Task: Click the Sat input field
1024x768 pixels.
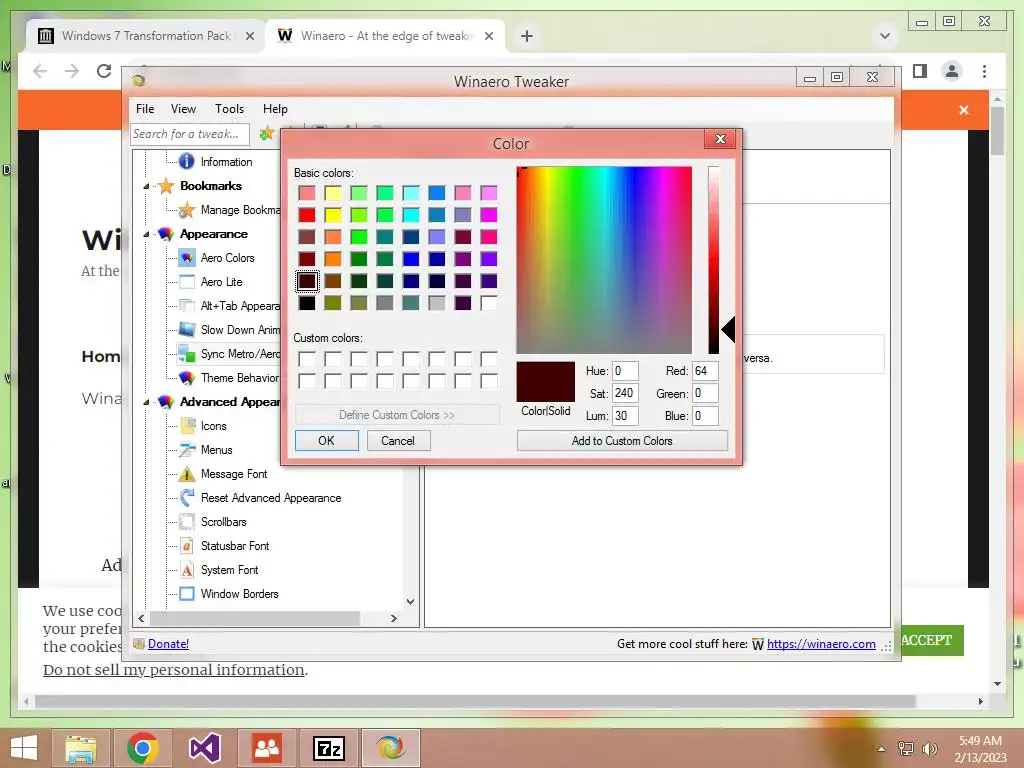Action: 625,393
